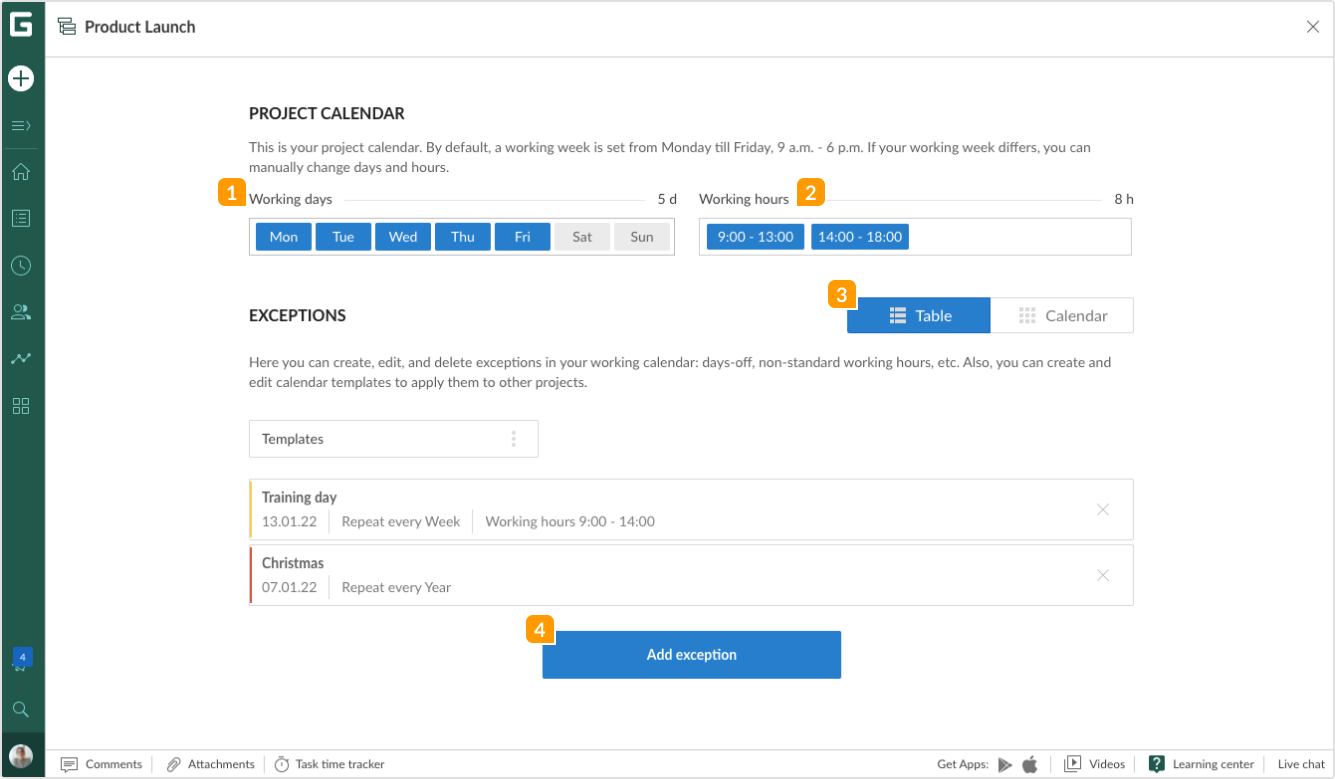Open the reports chart sidebar icon
1335x779 pixels.
click(21, 358)
